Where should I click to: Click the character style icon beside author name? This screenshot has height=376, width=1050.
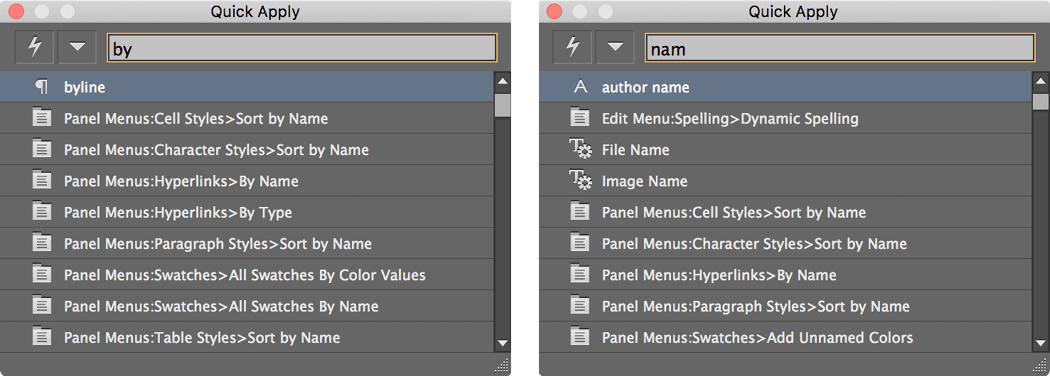[580, 86]
